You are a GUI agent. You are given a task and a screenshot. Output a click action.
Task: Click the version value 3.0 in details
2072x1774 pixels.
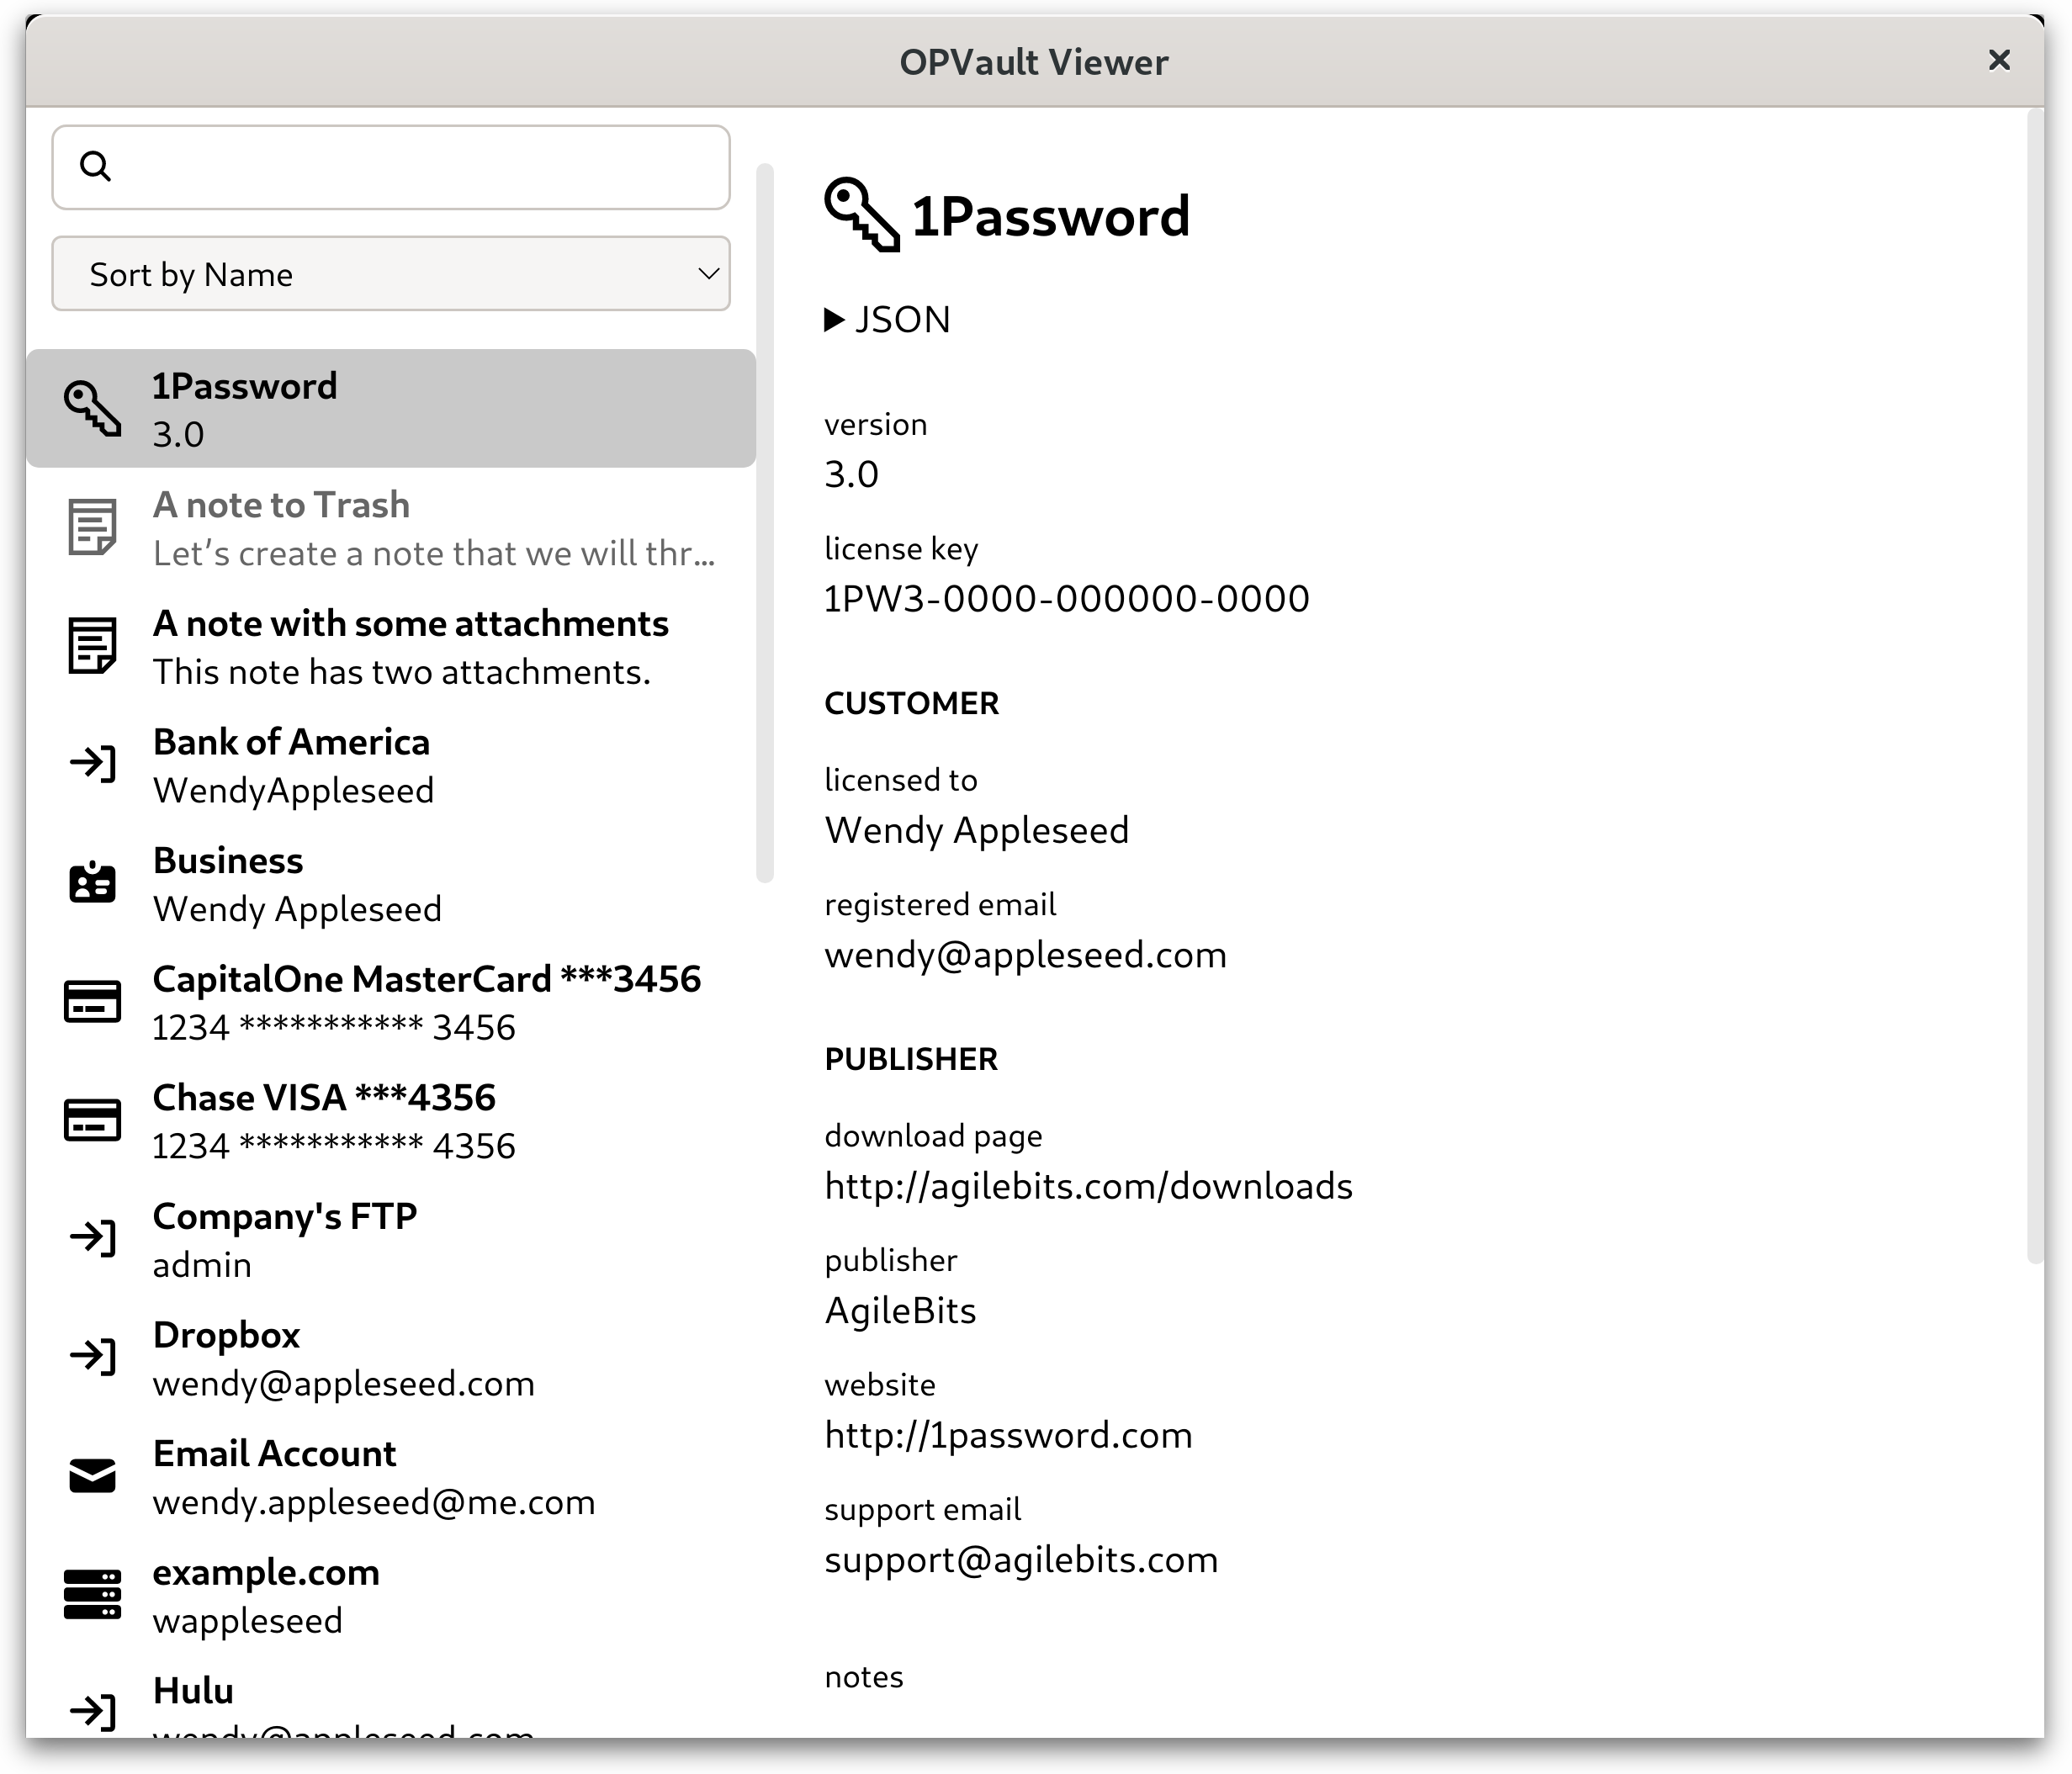pos(851,474)
